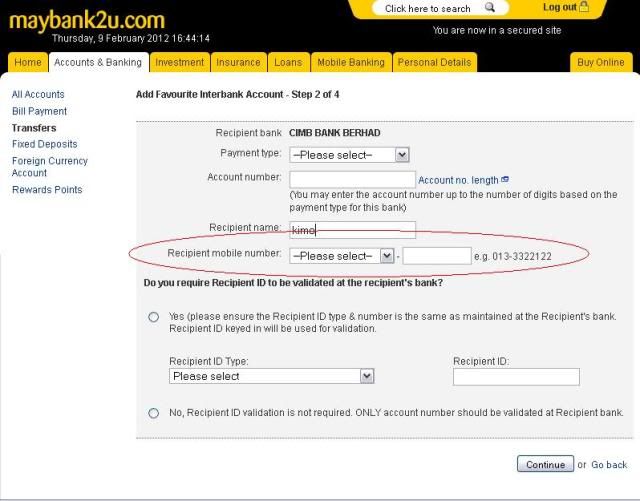The height and width of the screenshot is (501, 640).
Task: Select No, Recipient ID validation not required
Action: 153,413
